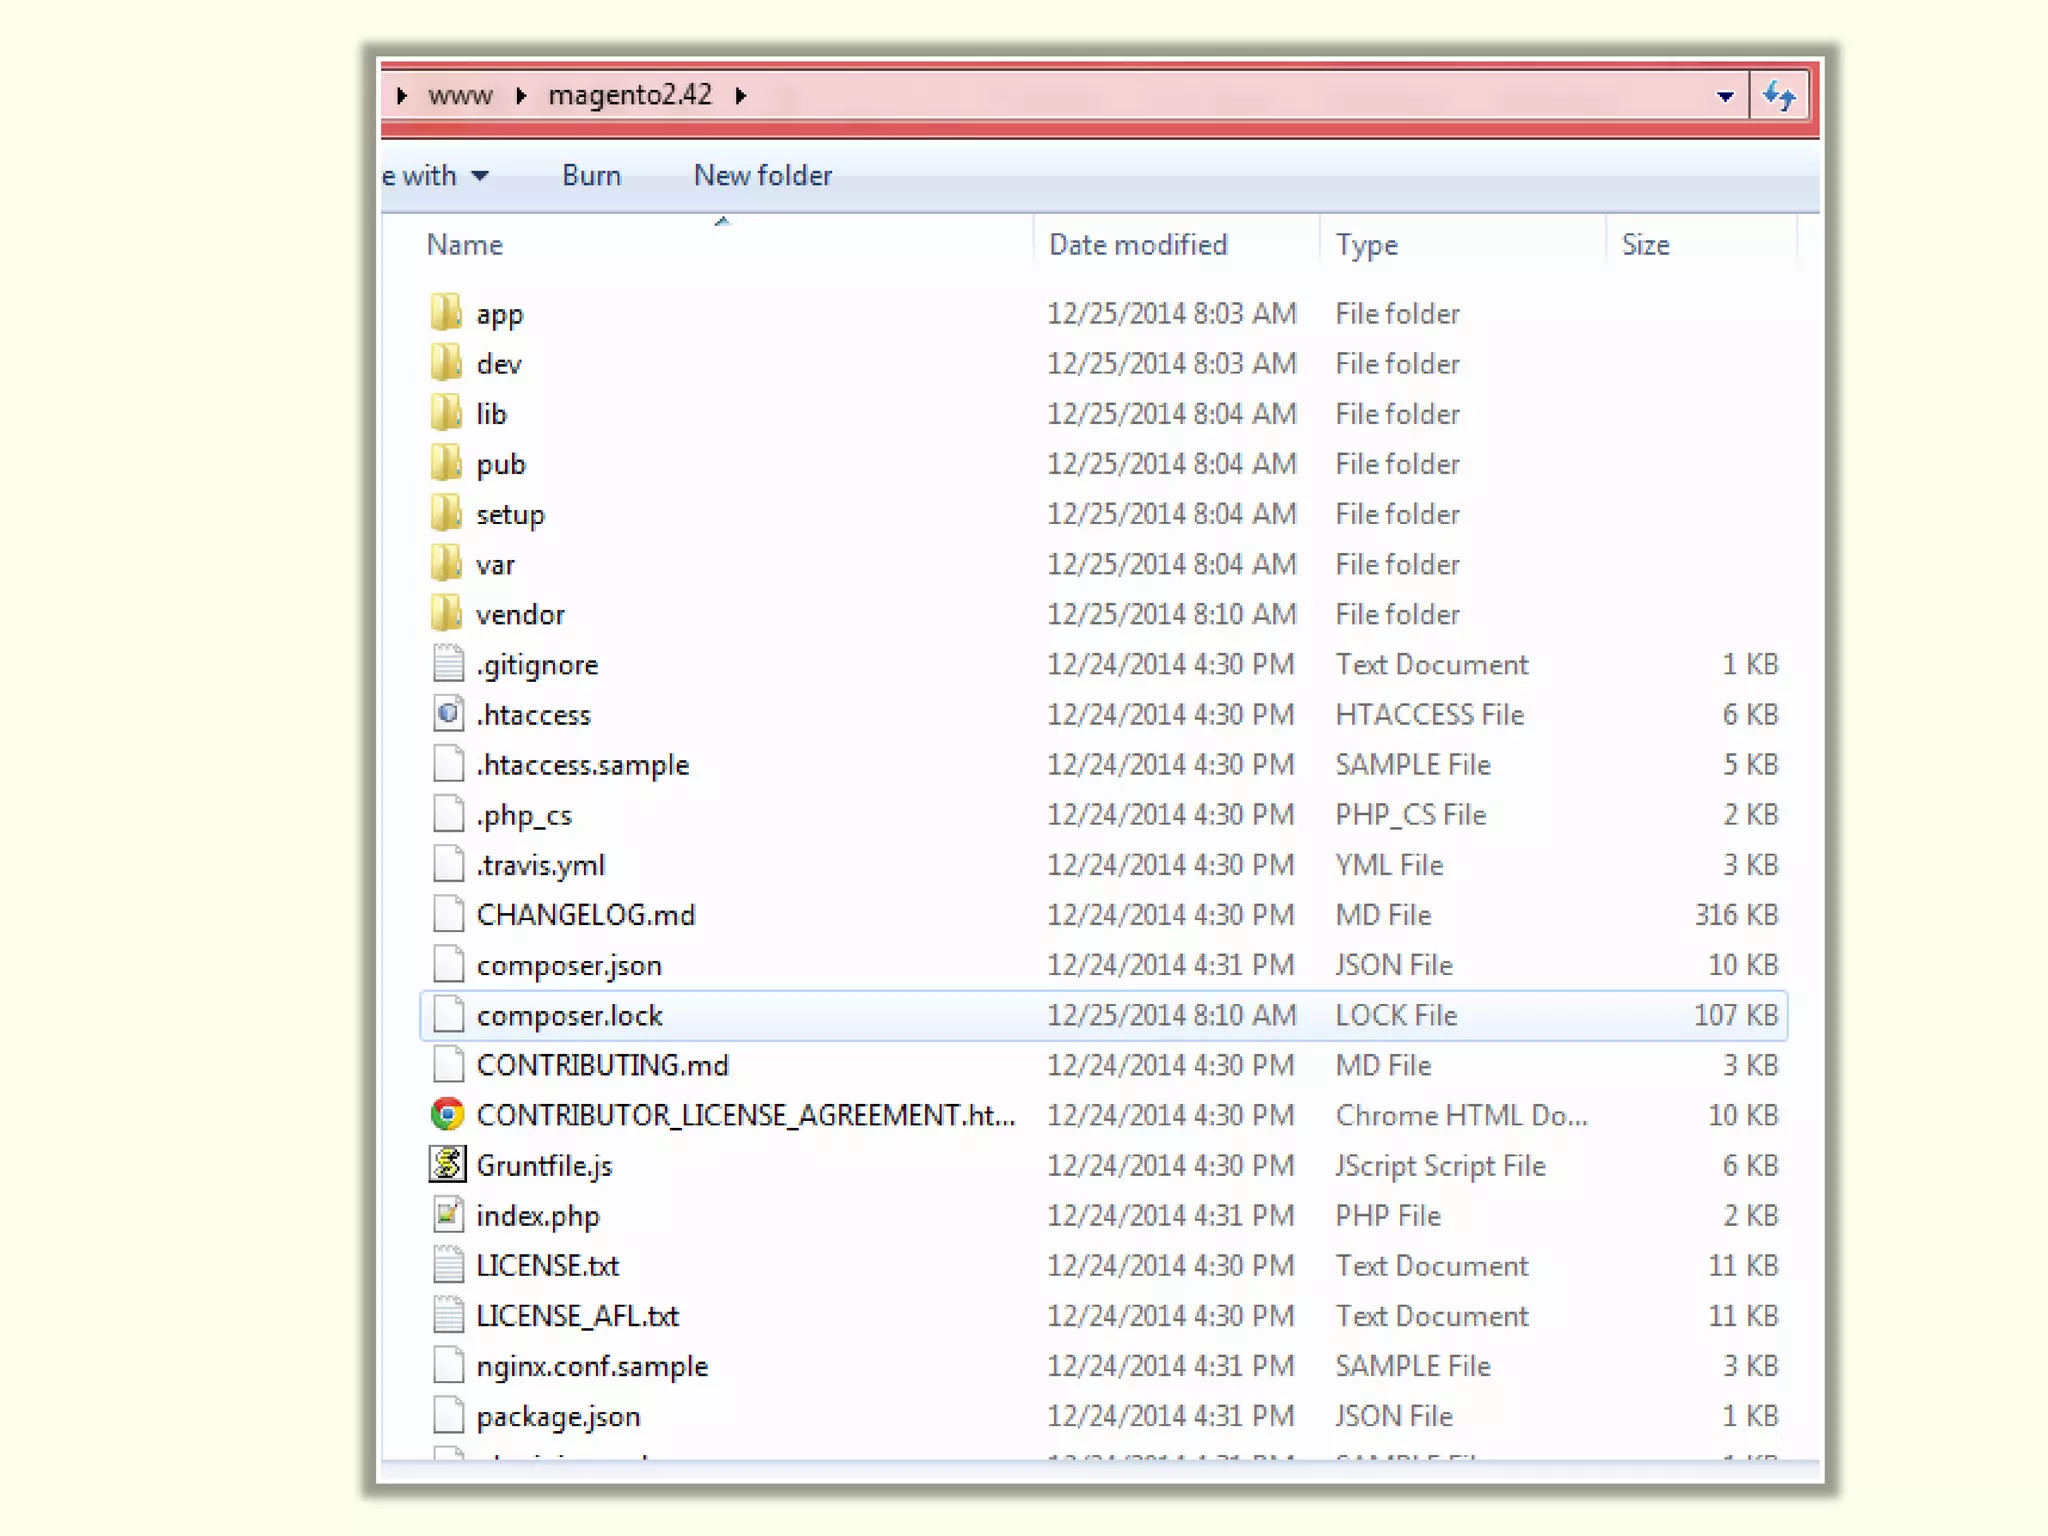2048x1536 pixels.
Task: Create a New folder from toolbar
Action: click(763, 176)
